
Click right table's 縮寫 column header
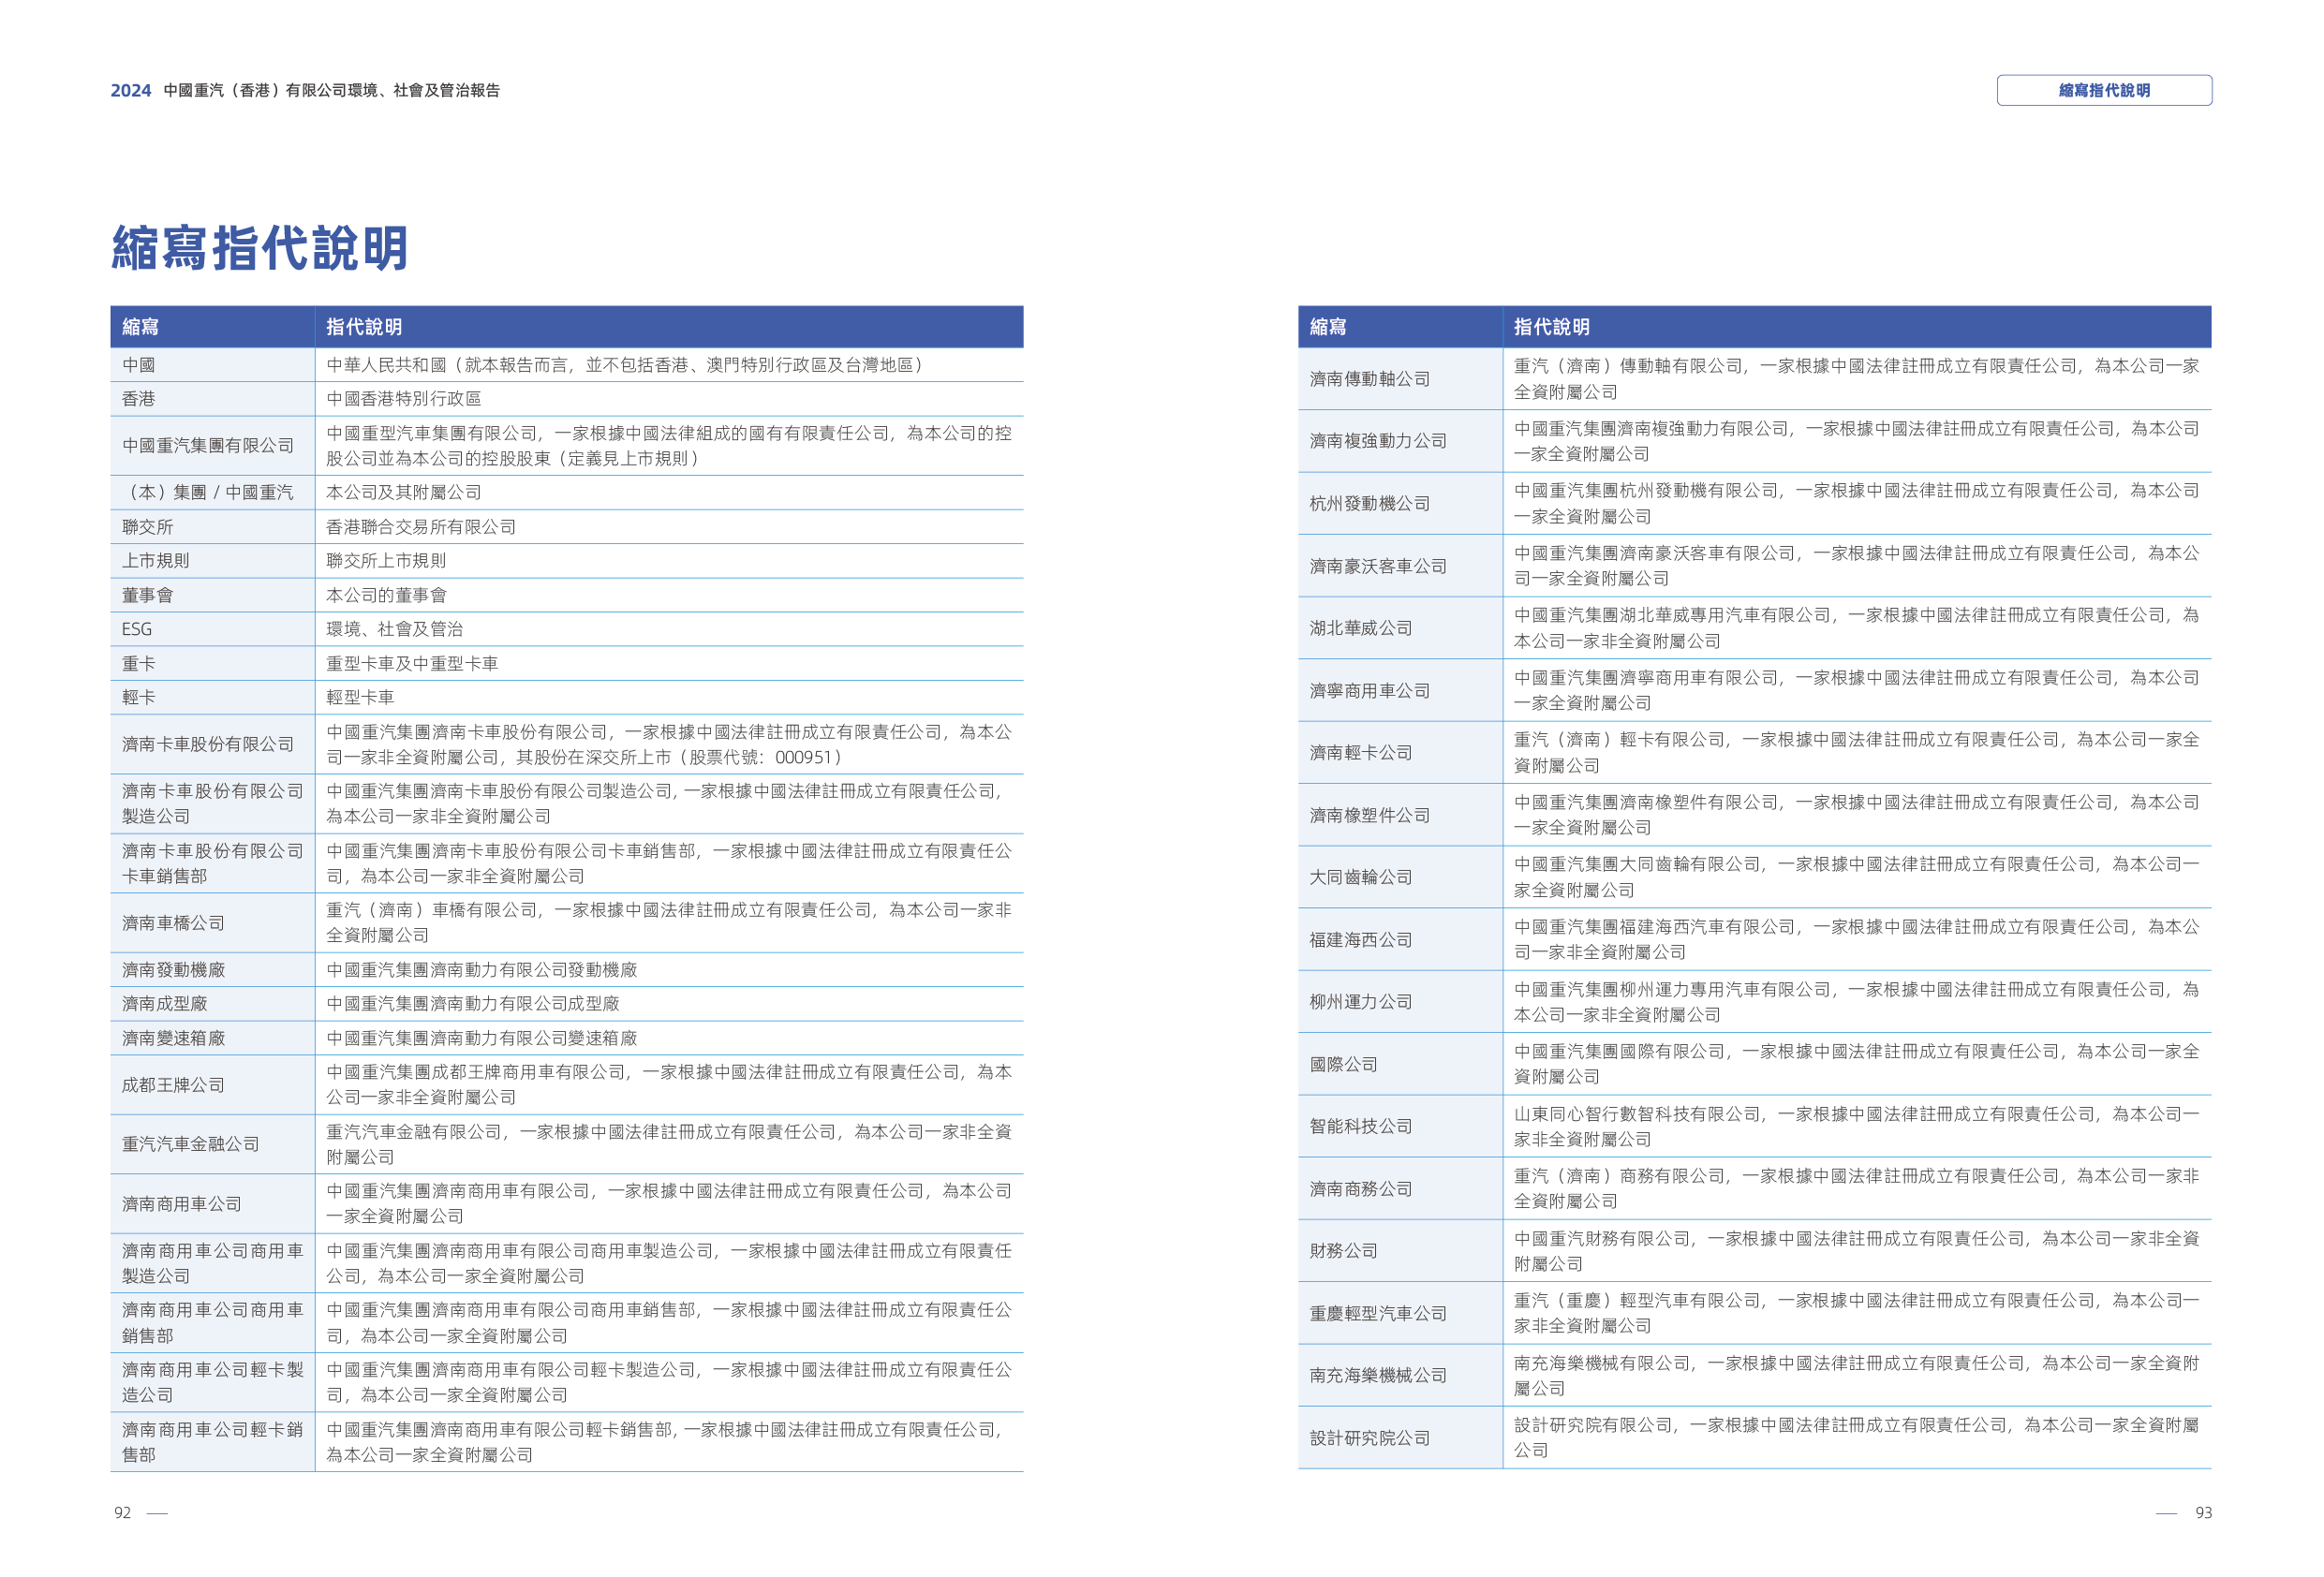click(x=1328, y=327)
